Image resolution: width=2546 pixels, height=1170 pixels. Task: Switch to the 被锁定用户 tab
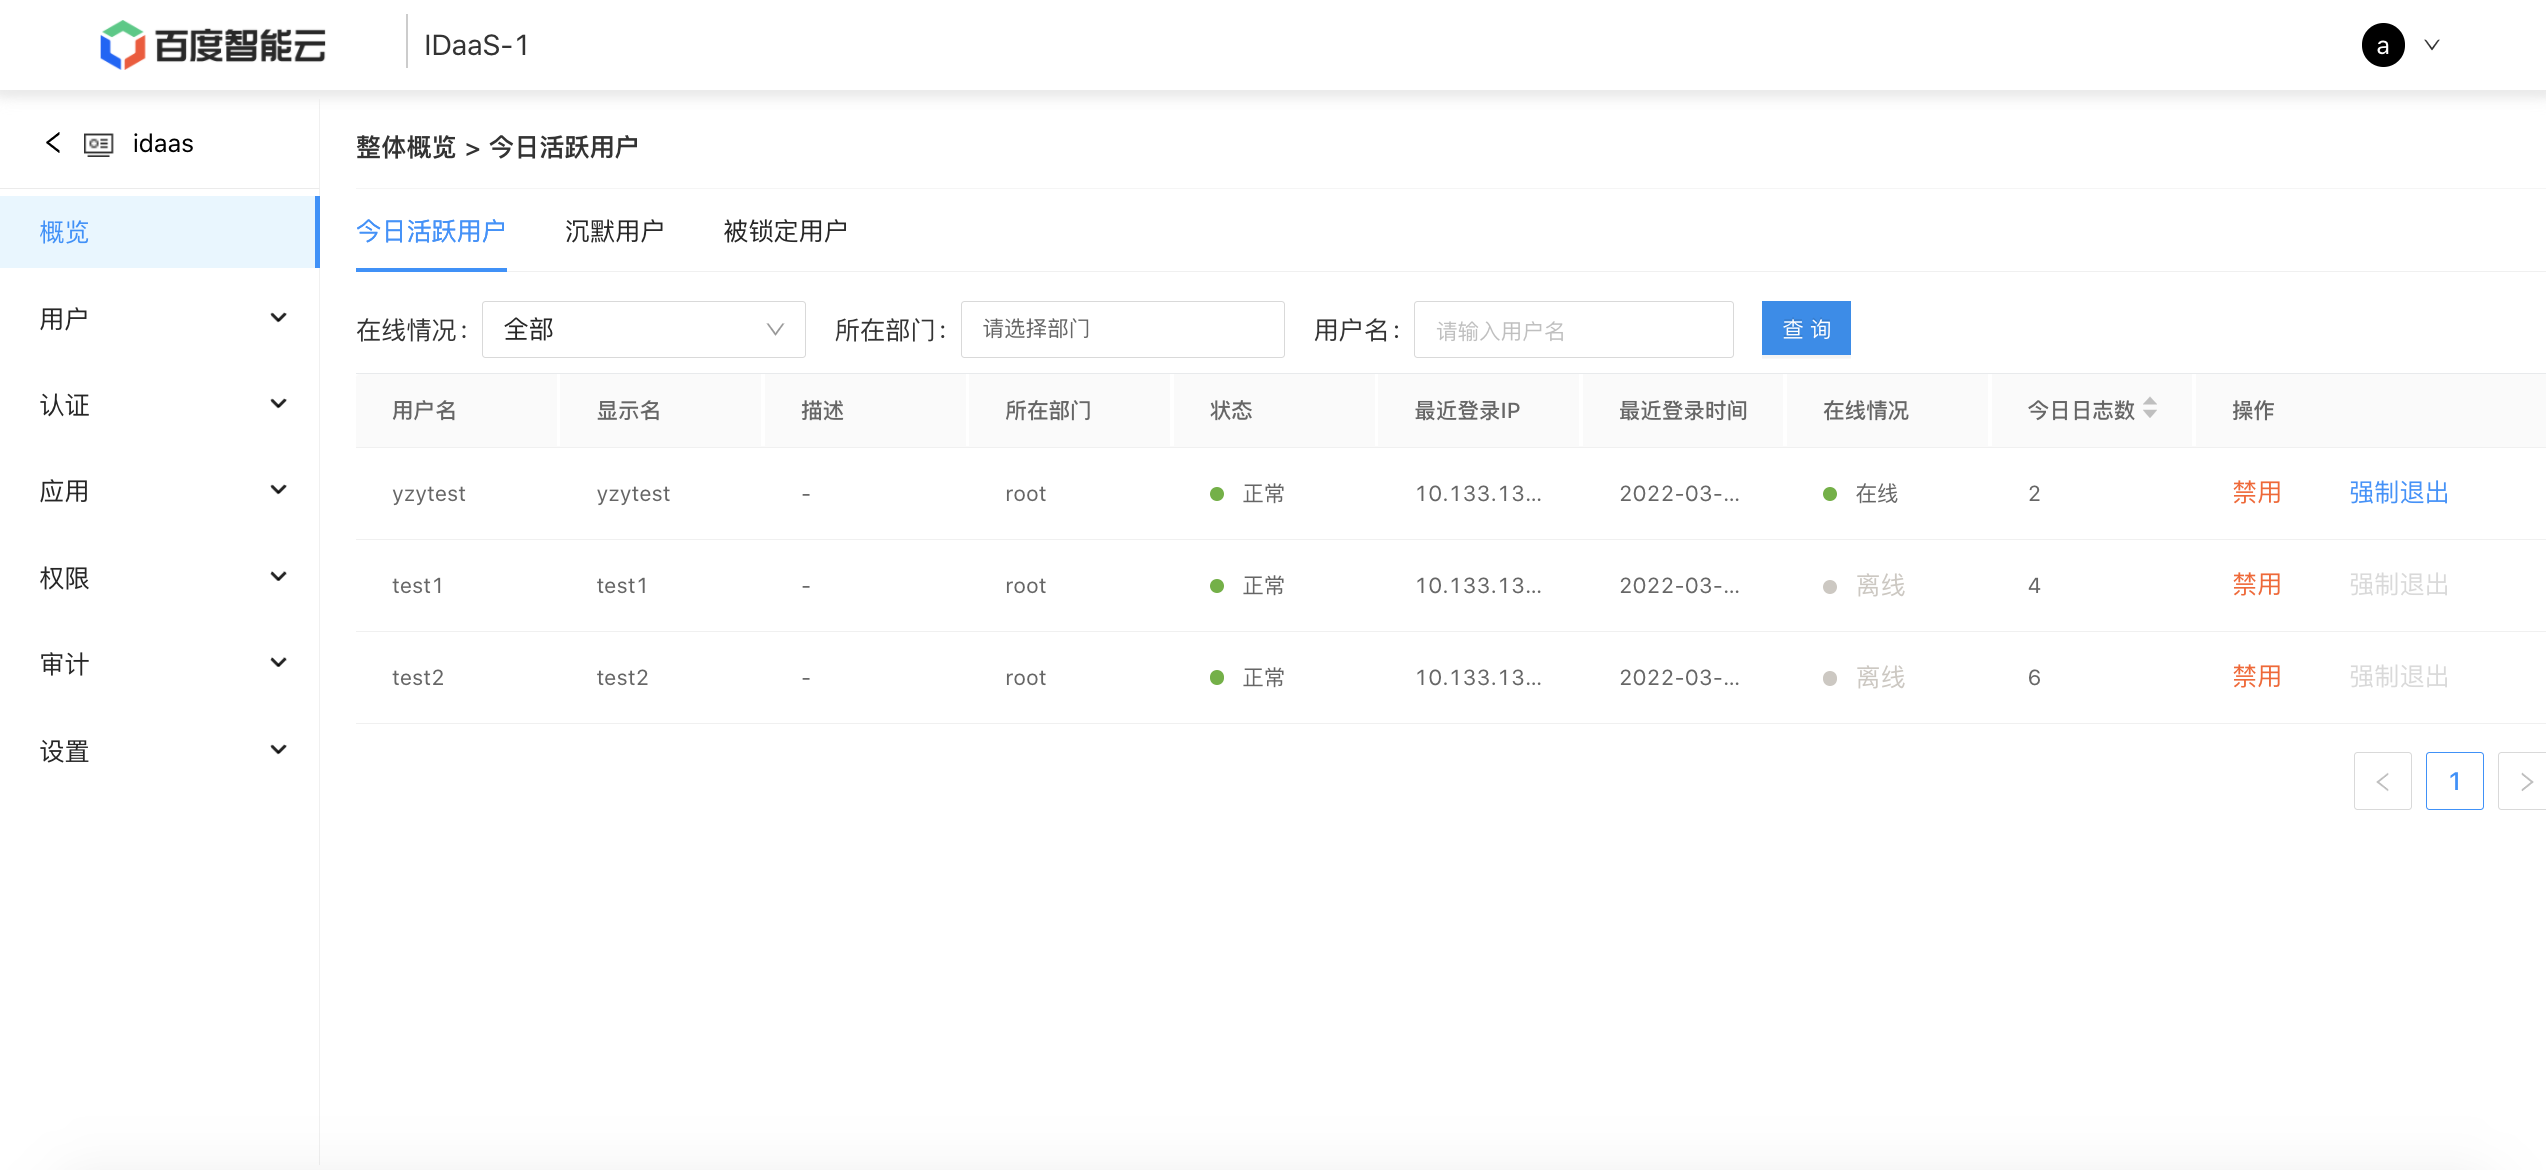coord(785,231)
